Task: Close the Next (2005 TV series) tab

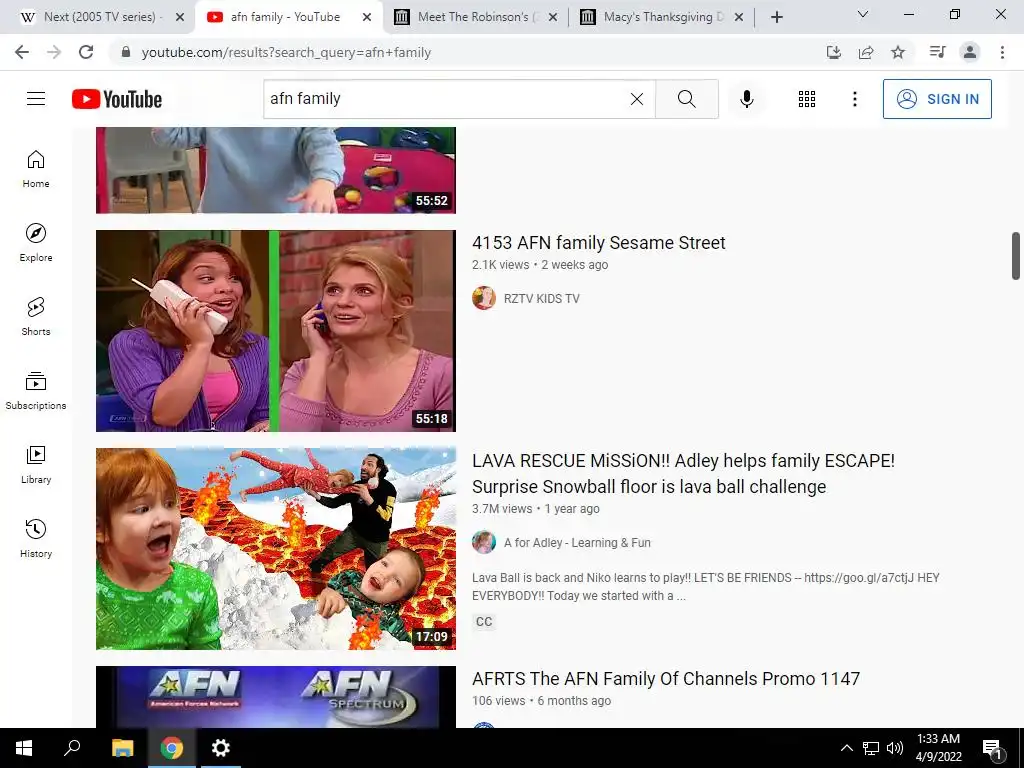Action: tap(180, 18)
